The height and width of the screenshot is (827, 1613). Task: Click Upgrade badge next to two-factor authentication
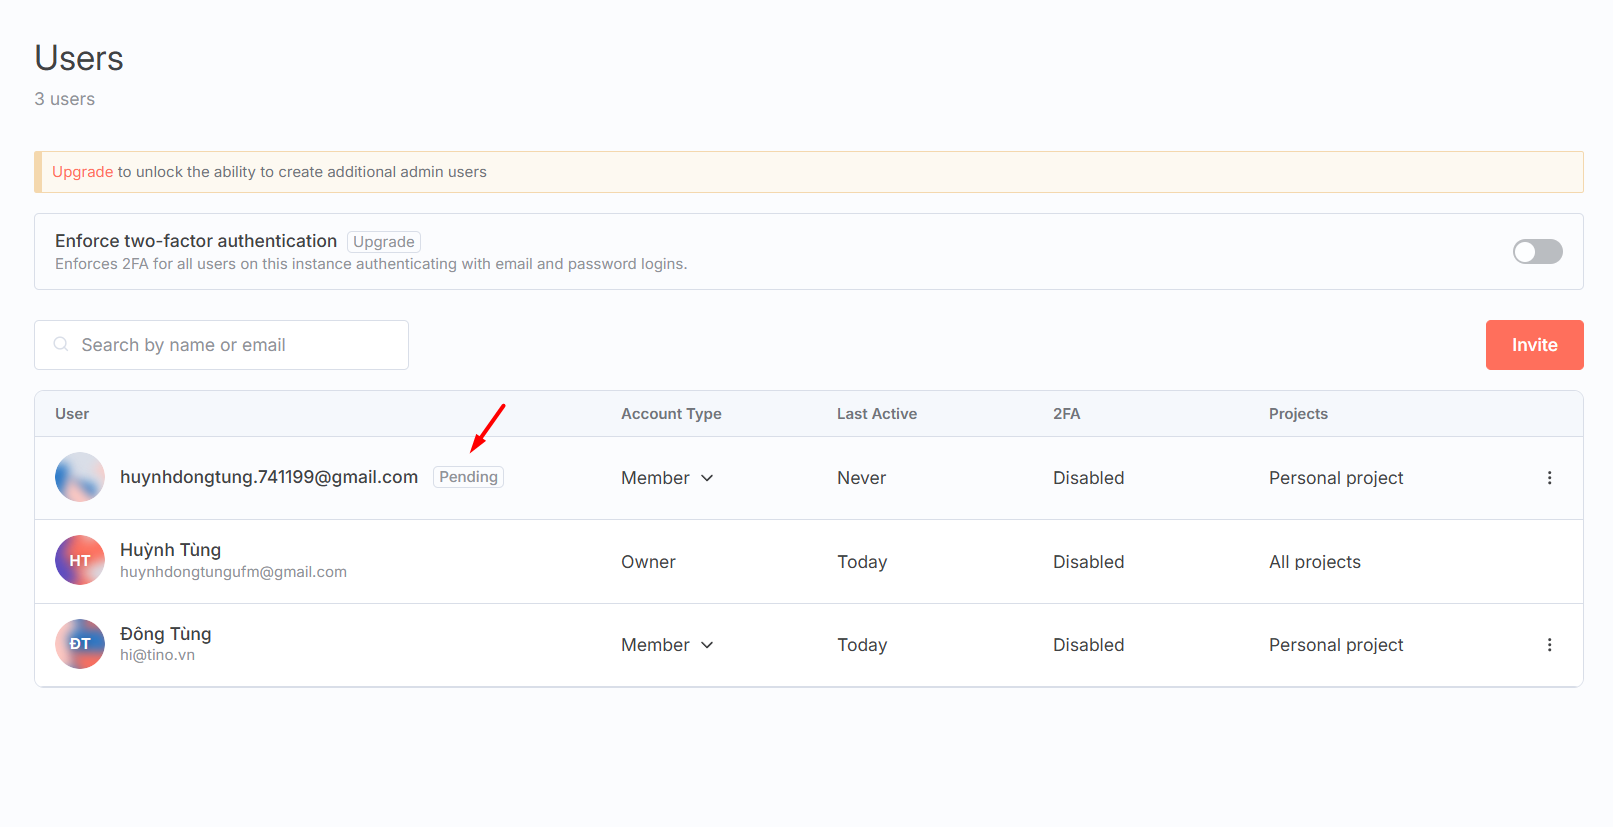384,242
